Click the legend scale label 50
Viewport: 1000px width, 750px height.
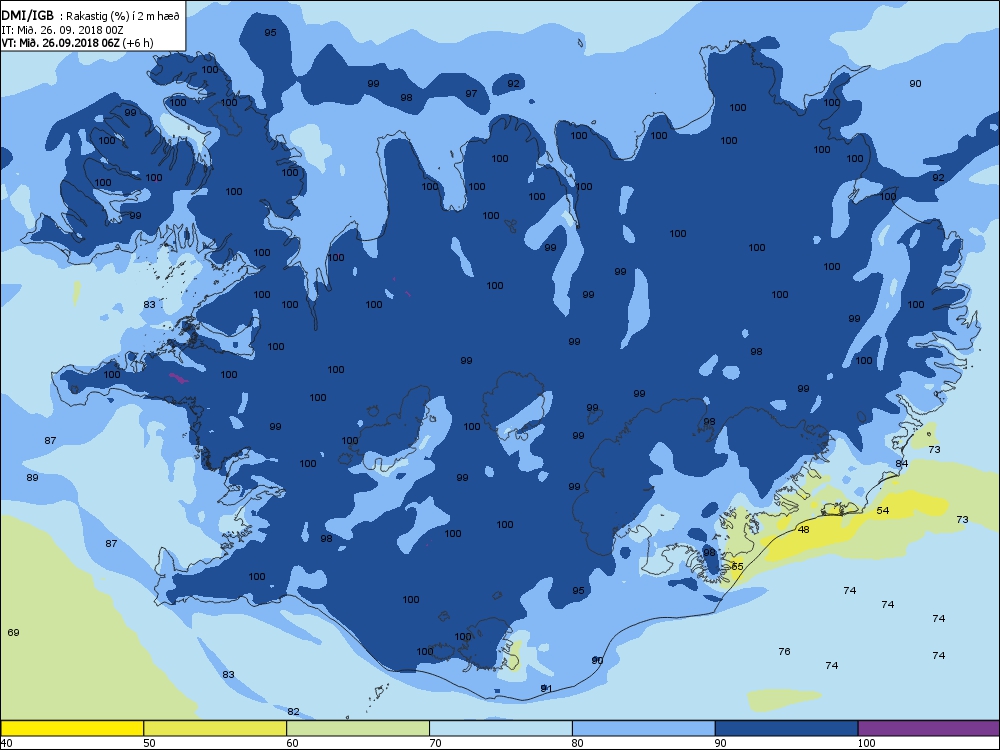pyautogui.click(x=149, y=743)
